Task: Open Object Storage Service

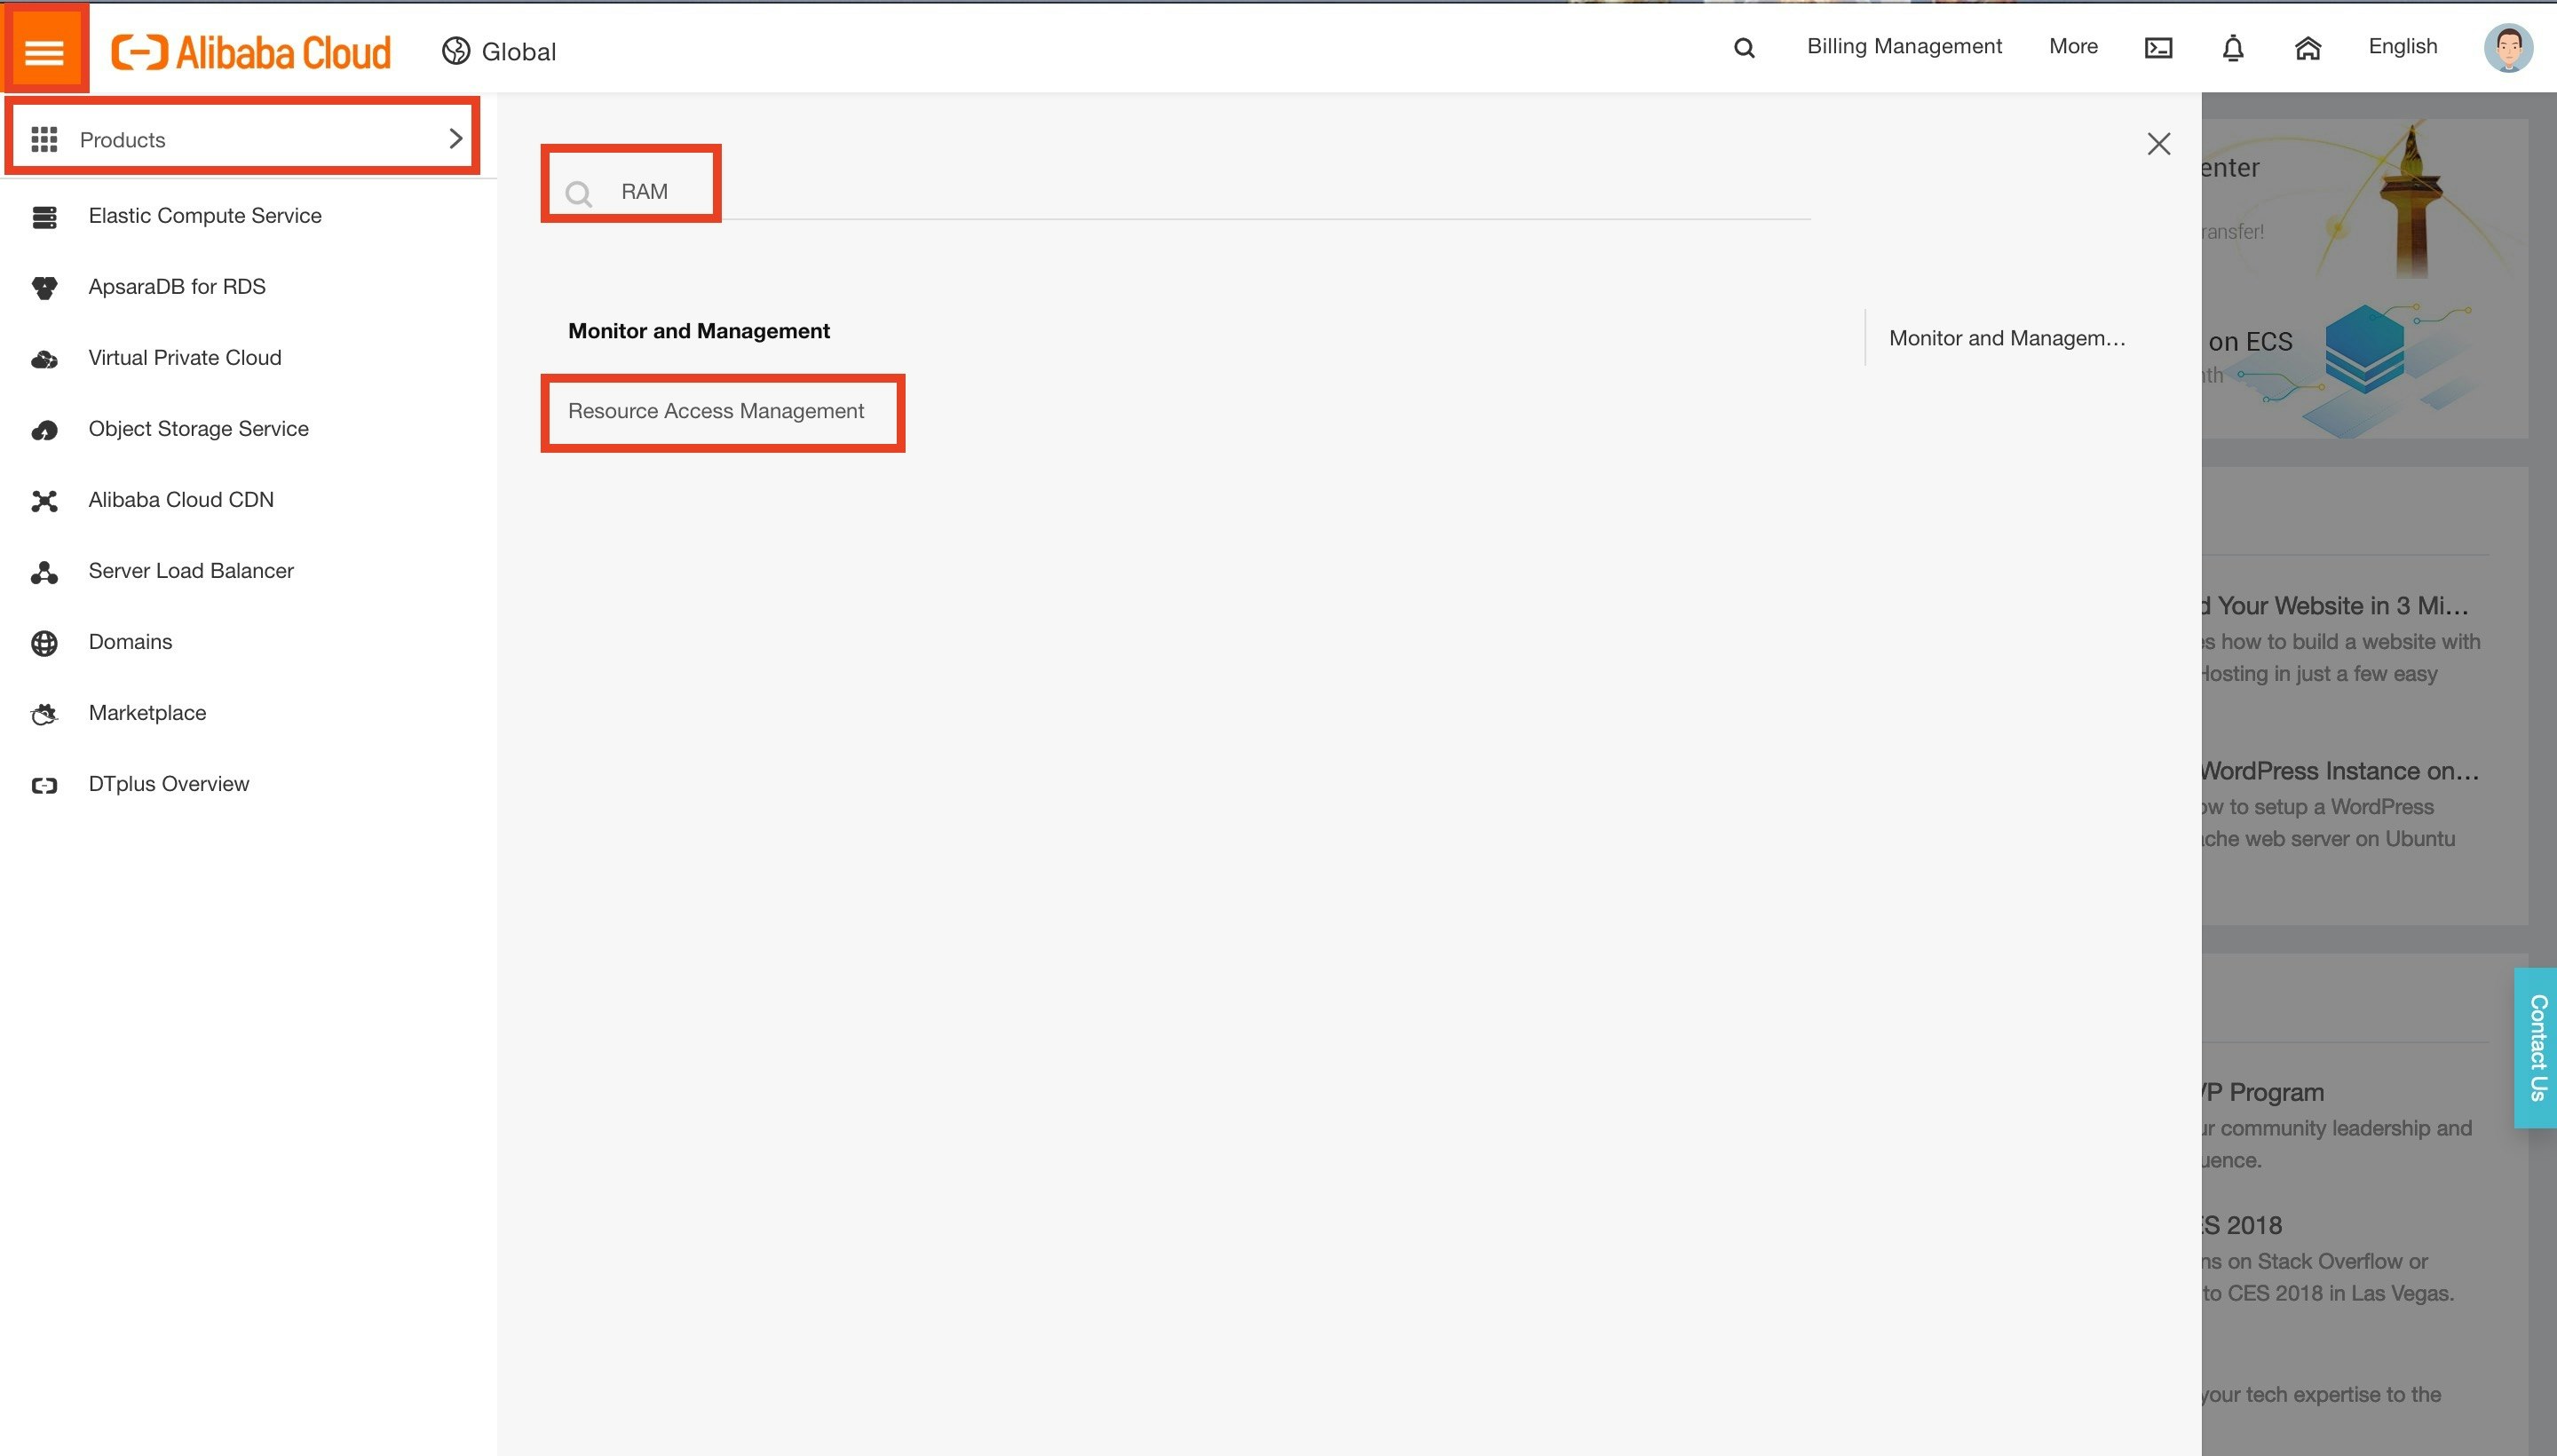Action: [198, 428]
